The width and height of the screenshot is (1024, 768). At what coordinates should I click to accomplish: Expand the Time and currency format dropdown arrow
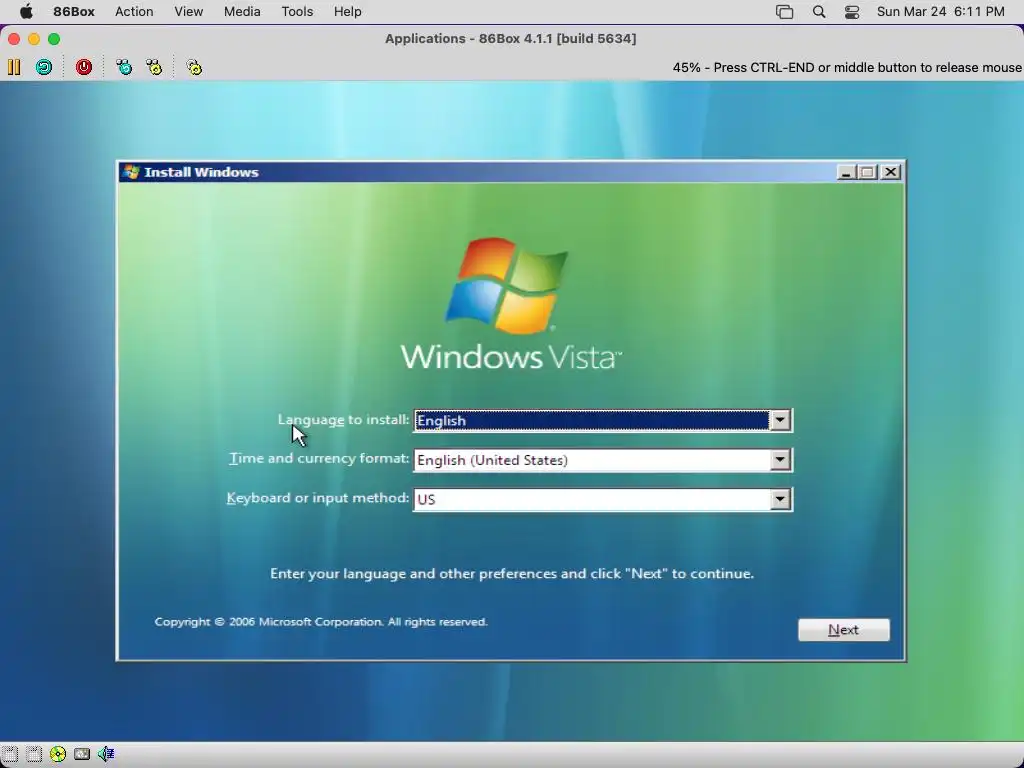click(x=780, y=460)
